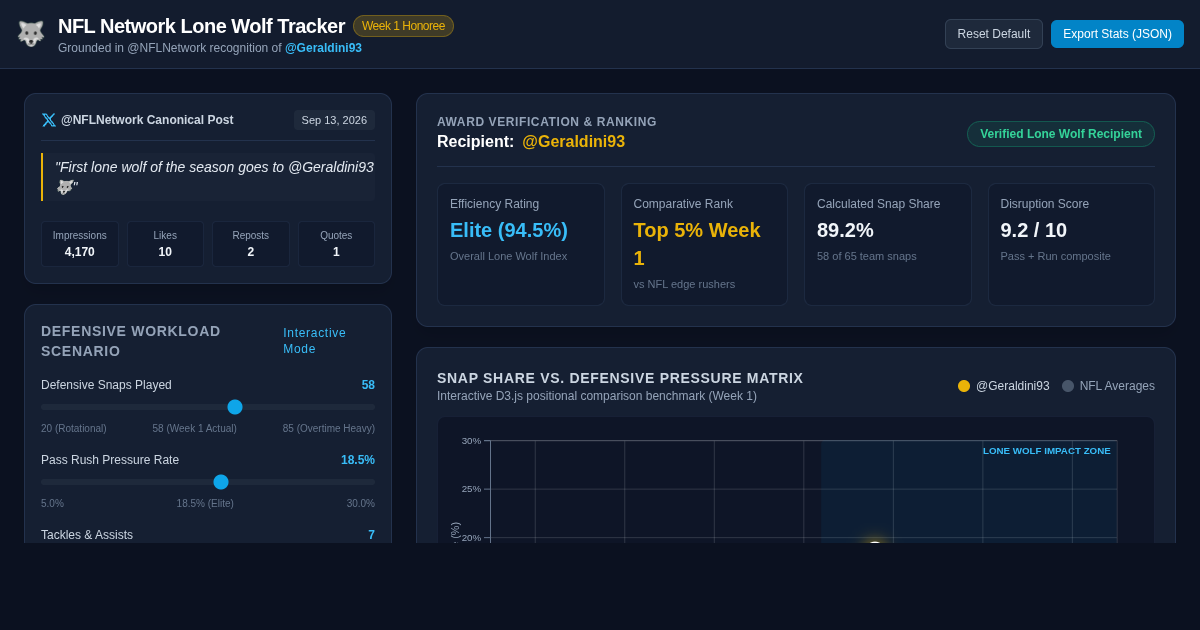Image resolution: width=1200 pixels, height=630 pixels.
Task: Click the Defensive Workload Scenario heading
Action: pos(131,341)
